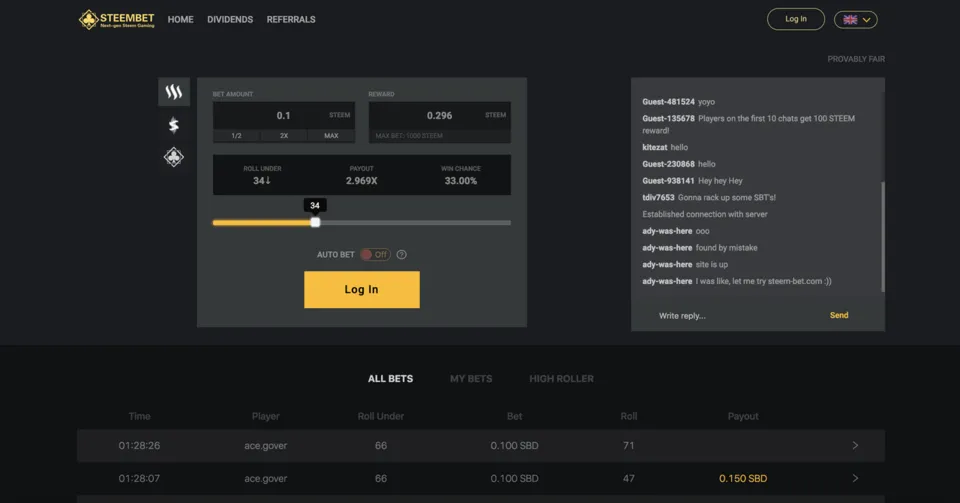Image resolution: width=960 pixels, height=503 pixels.
Task: Click the Log In button in header
Action: coord(796,19)
